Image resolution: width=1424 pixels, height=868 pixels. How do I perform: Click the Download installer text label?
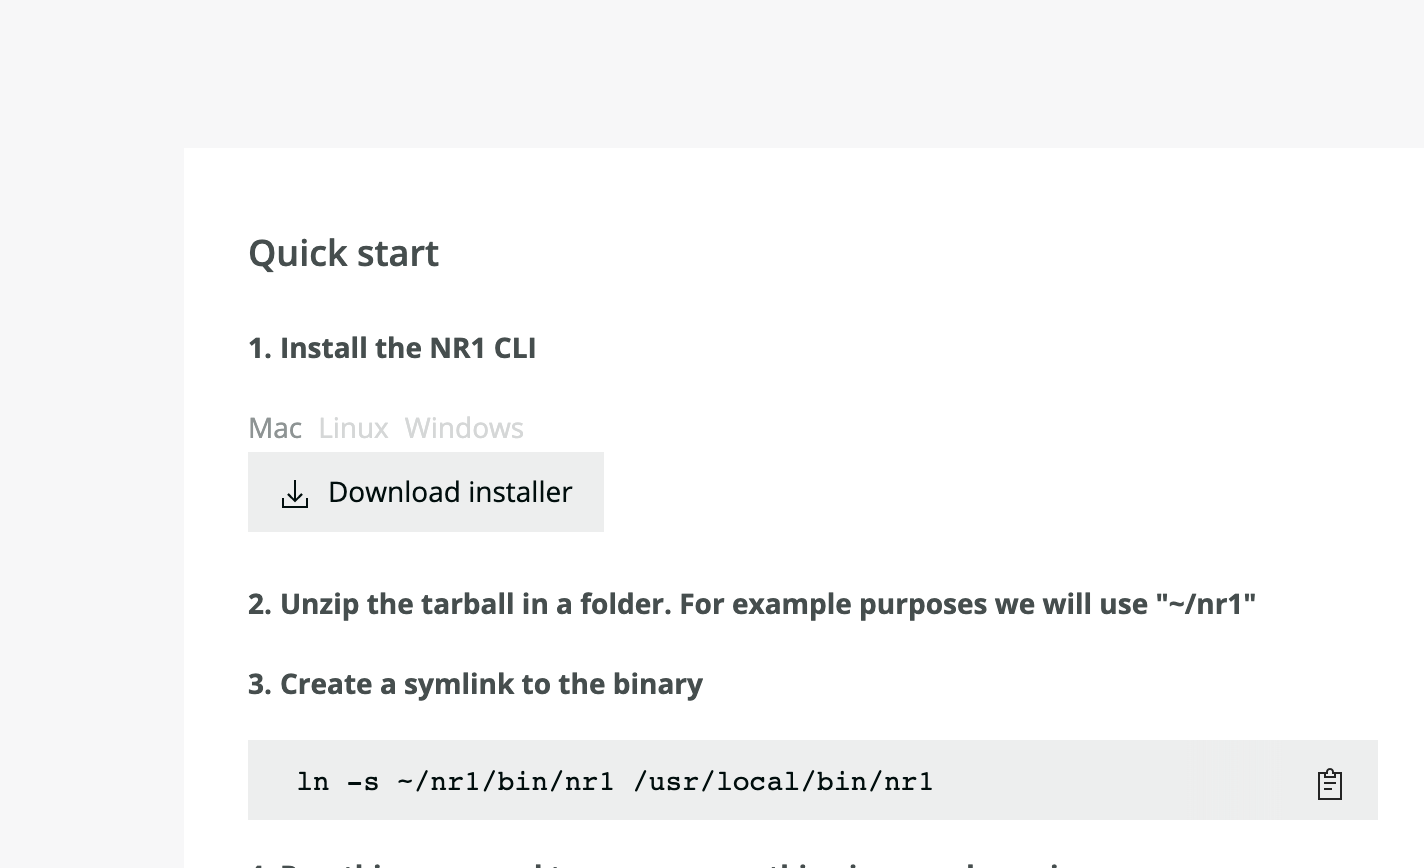[450, 492]
